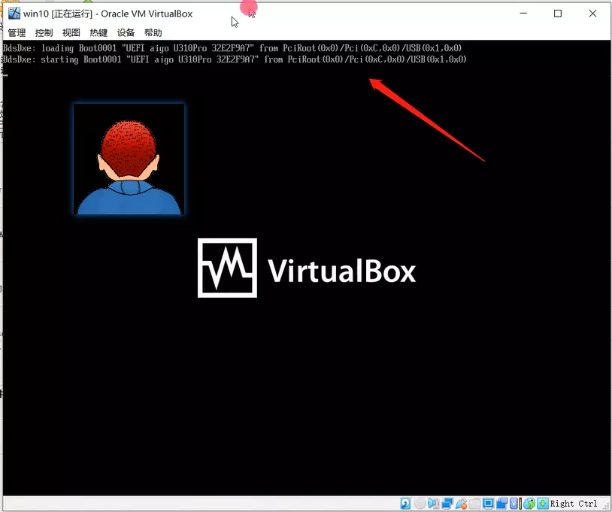Open the 热键 menu
The width and height of the screenshot is (612, 512).
pyautogui.click(x=98, y=33)
